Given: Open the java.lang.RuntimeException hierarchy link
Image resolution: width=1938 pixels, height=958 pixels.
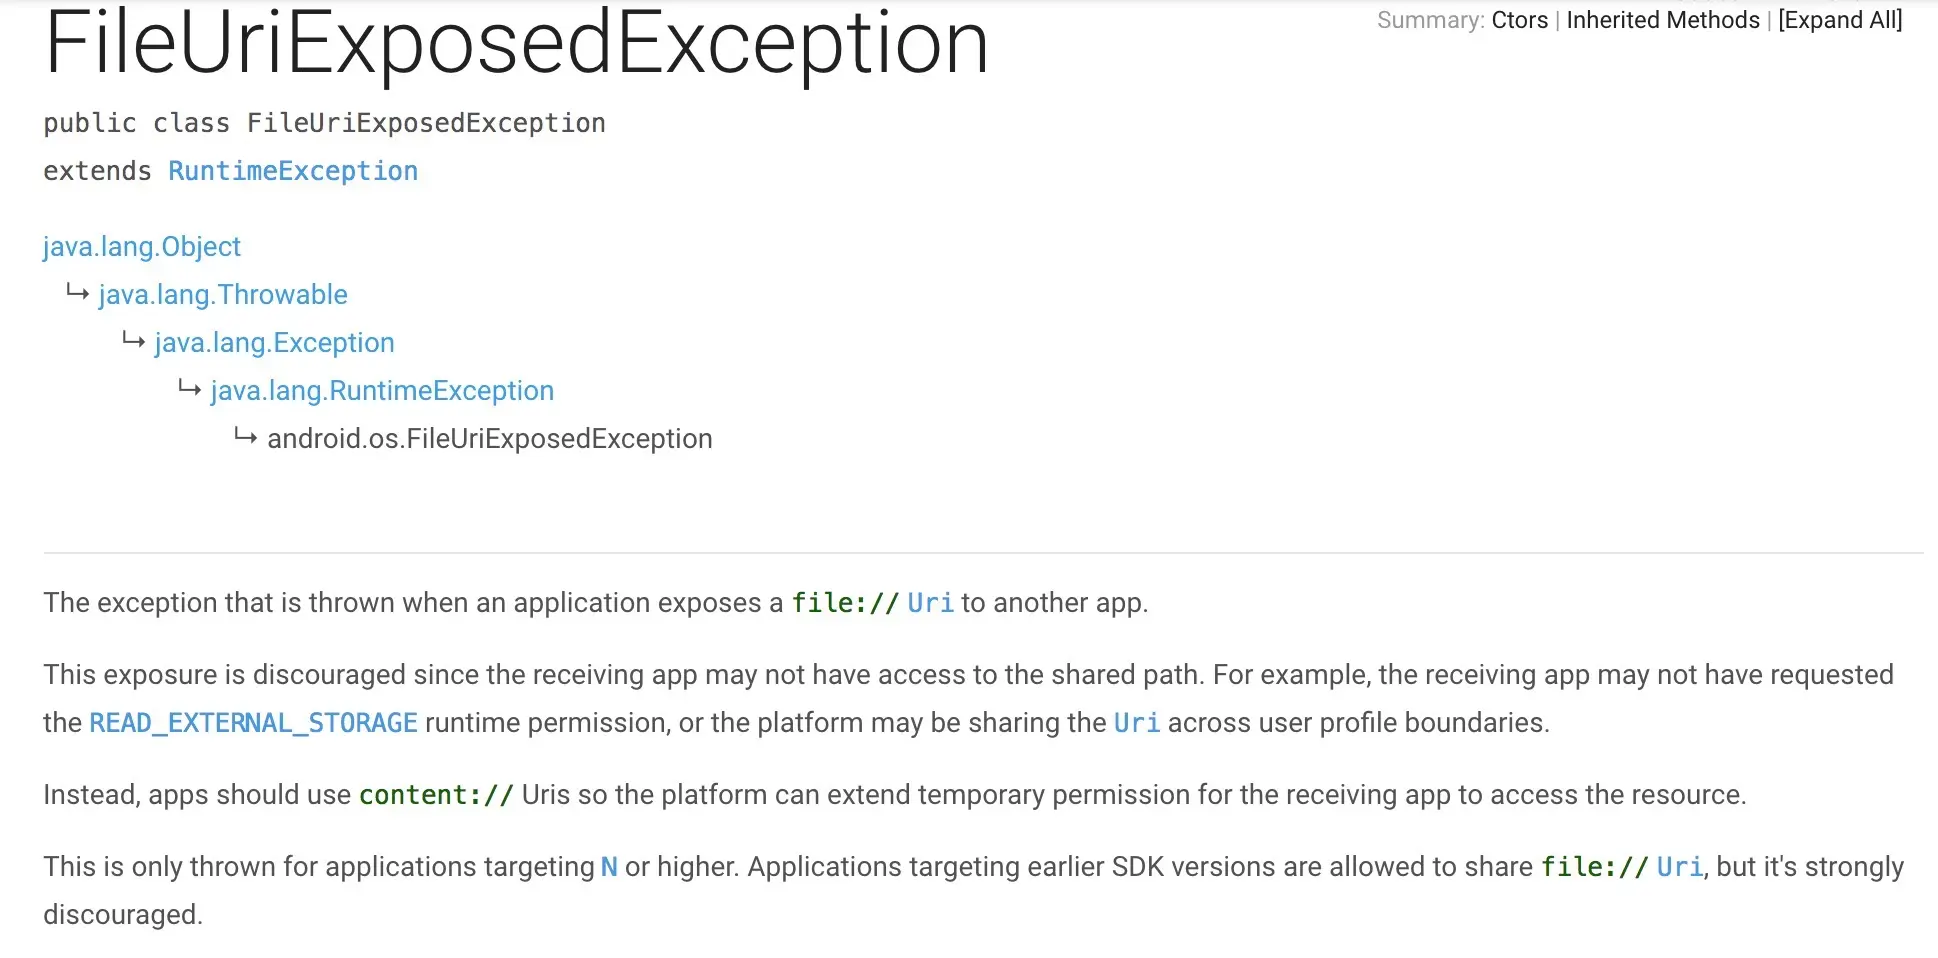Looking at the screenshot, I should point(382,391).
